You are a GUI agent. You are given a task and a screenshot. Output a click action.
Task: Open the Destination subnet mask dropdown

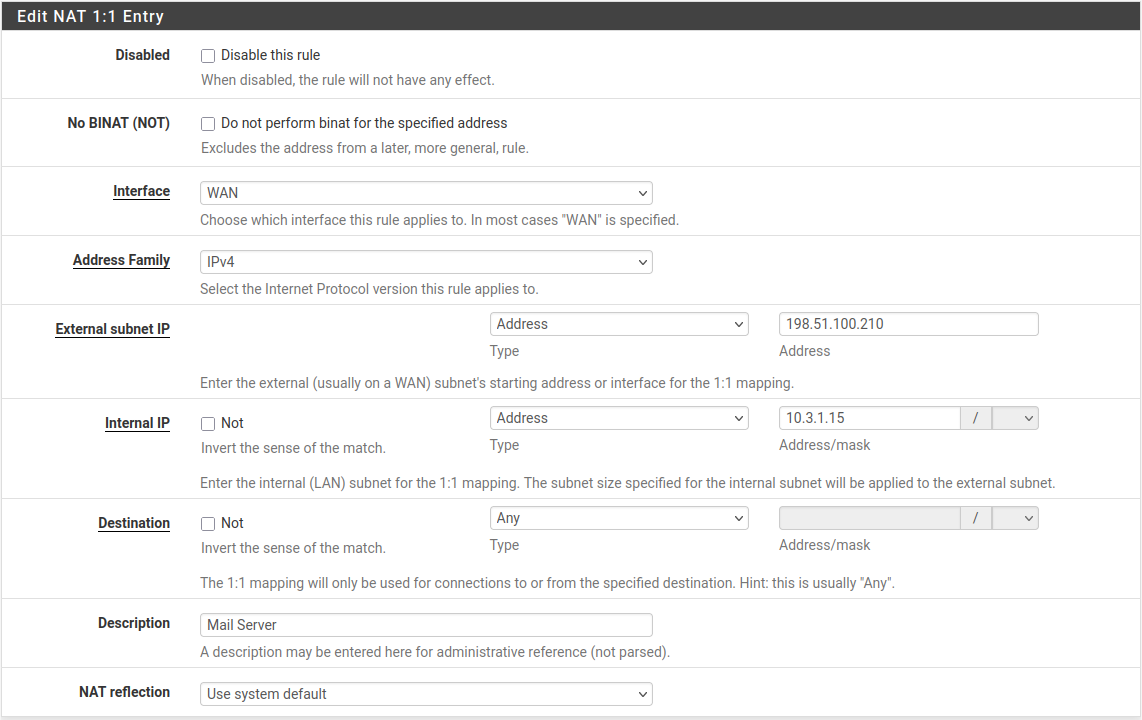(1014, 517)
